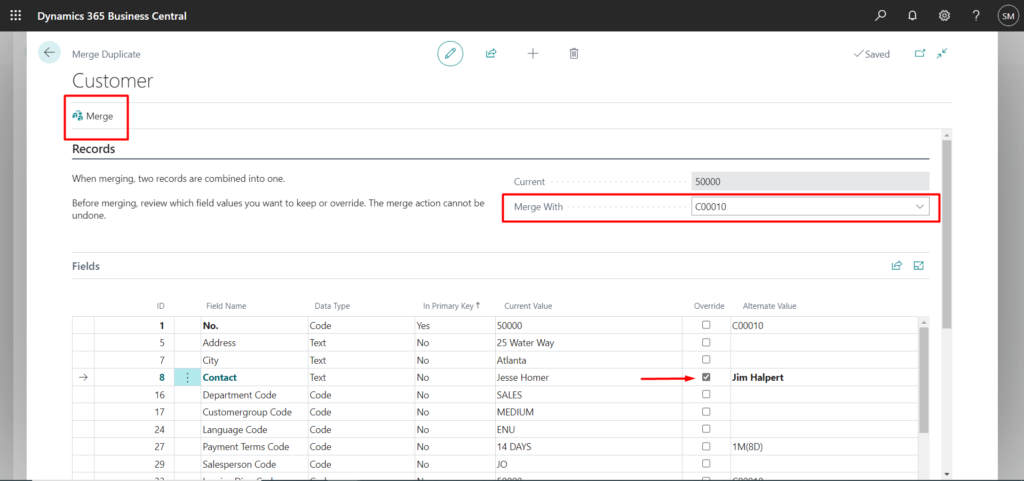Click the Override column header
1024x481 pixels.
tap(709, 305)
